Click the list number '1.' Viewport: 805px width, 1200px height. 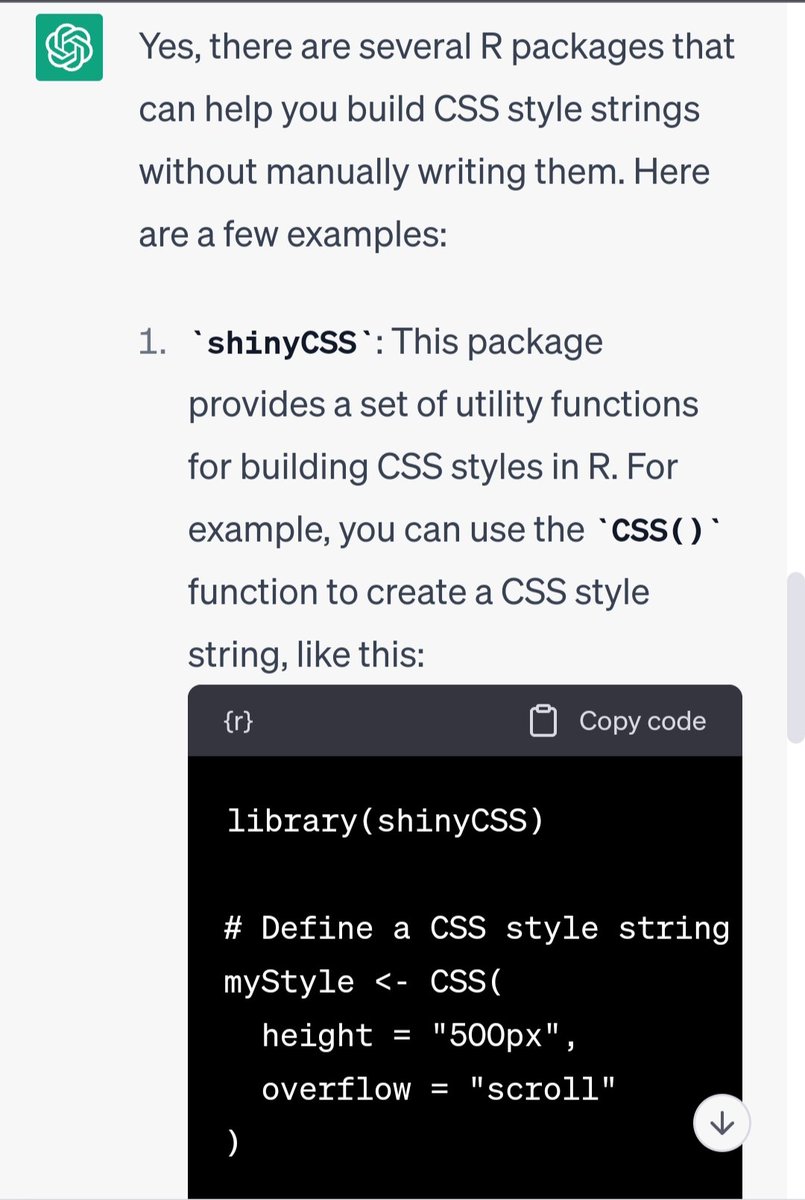tap(152, 343)
